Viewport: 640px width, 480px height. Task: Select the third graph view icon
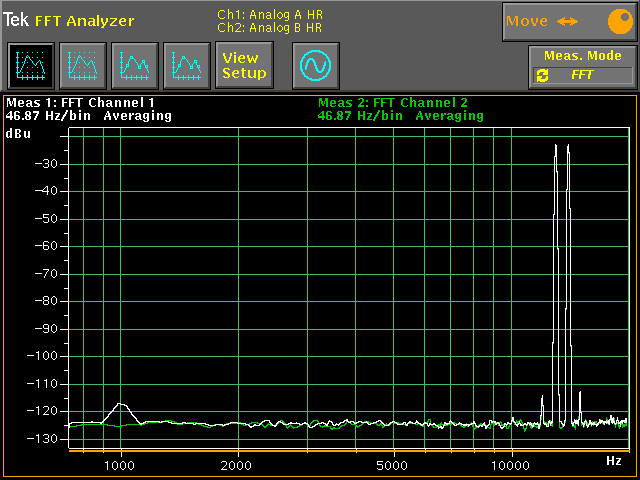click(134, 66)
